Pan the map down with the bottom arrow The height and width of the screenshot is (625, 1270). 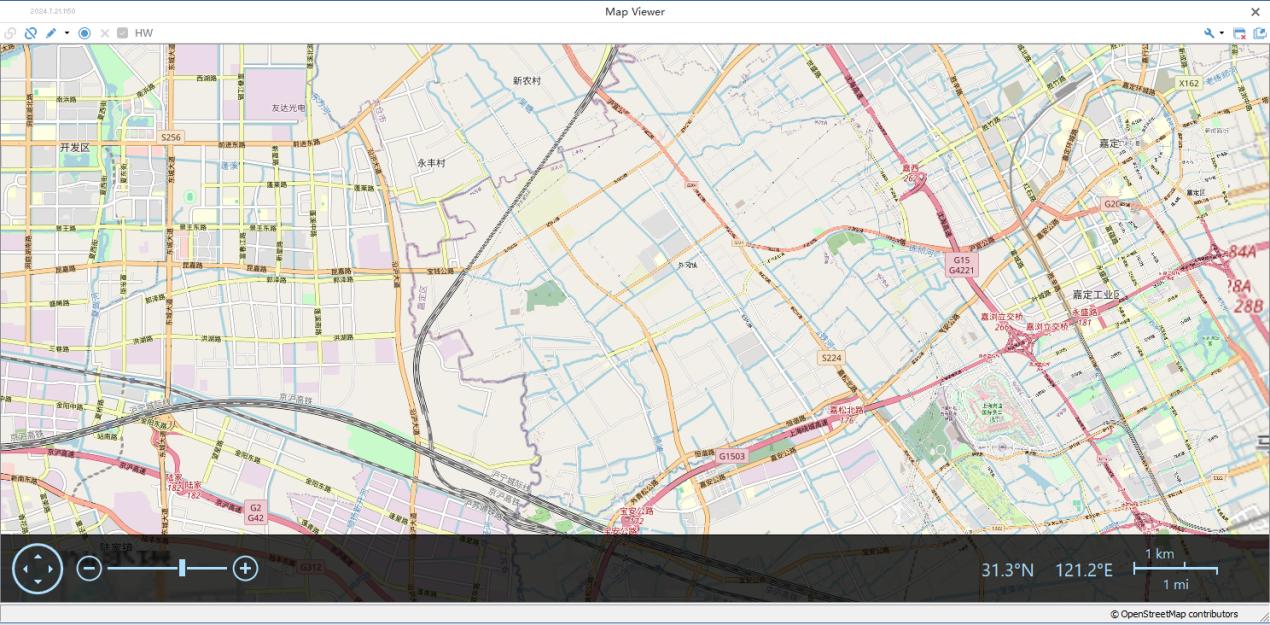(x=38, y=582)
